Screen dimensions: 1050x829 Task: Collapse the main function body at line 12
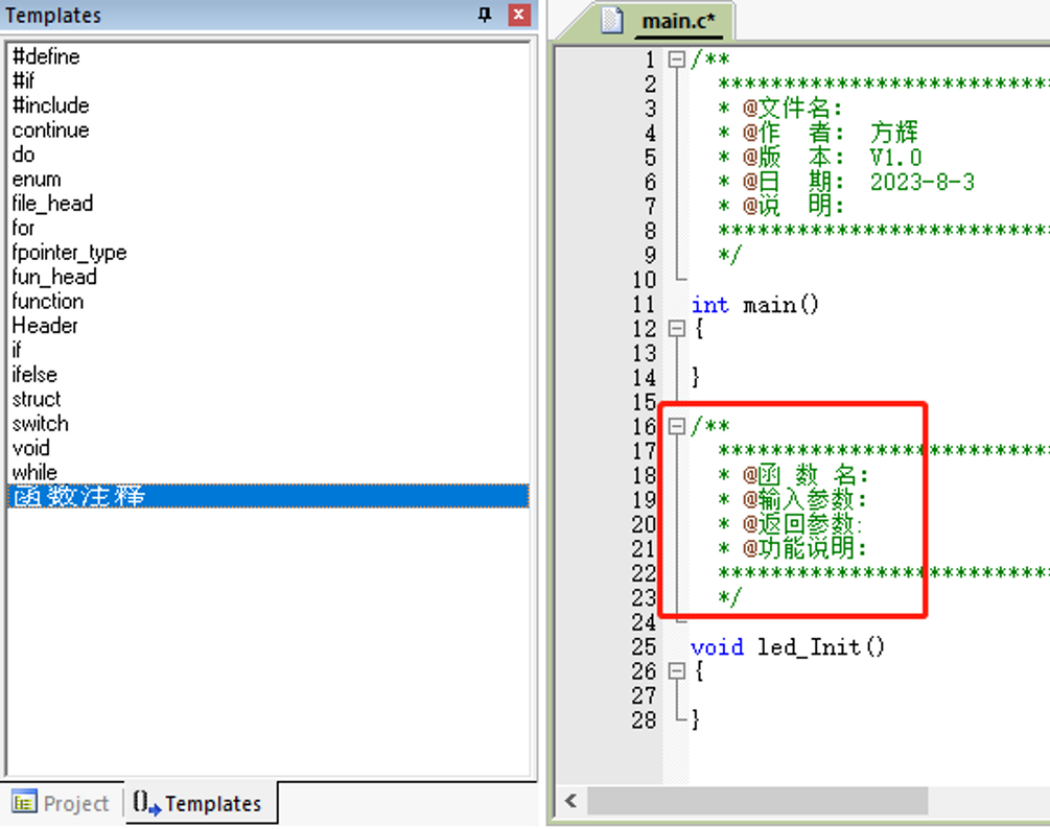(677, 329)
